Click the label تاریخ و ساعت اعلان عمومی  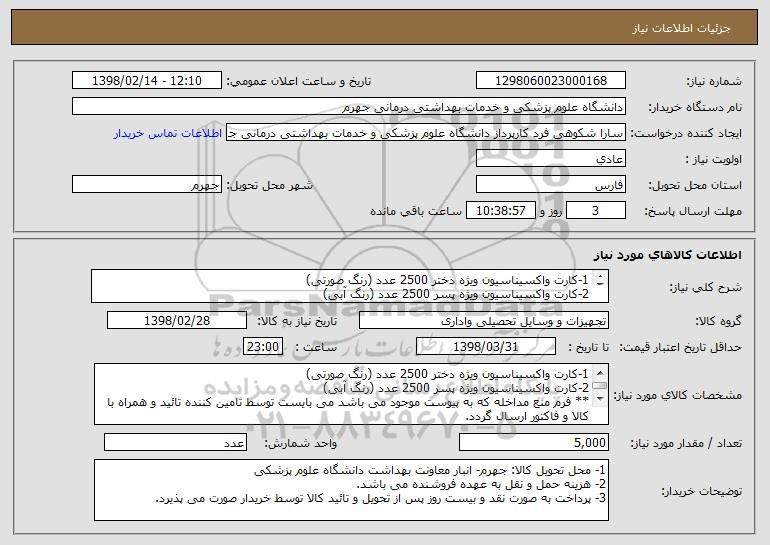[x=299, y=82]
